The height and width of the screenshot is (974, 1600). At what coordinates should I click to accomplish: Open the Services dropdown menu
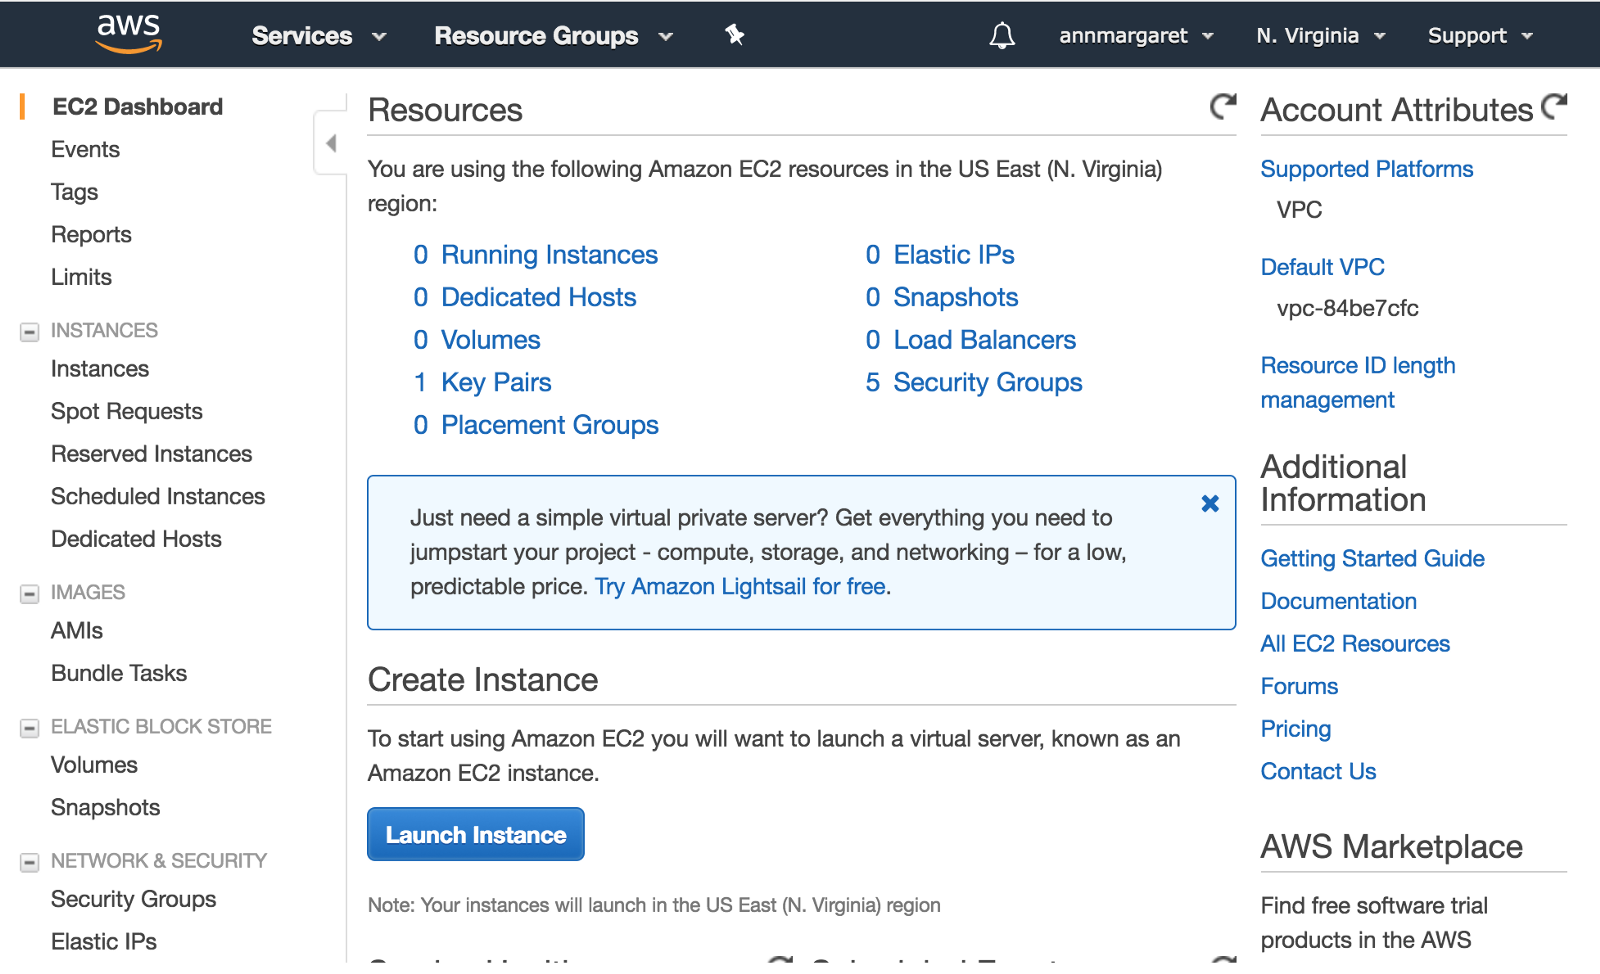point(318,36)
